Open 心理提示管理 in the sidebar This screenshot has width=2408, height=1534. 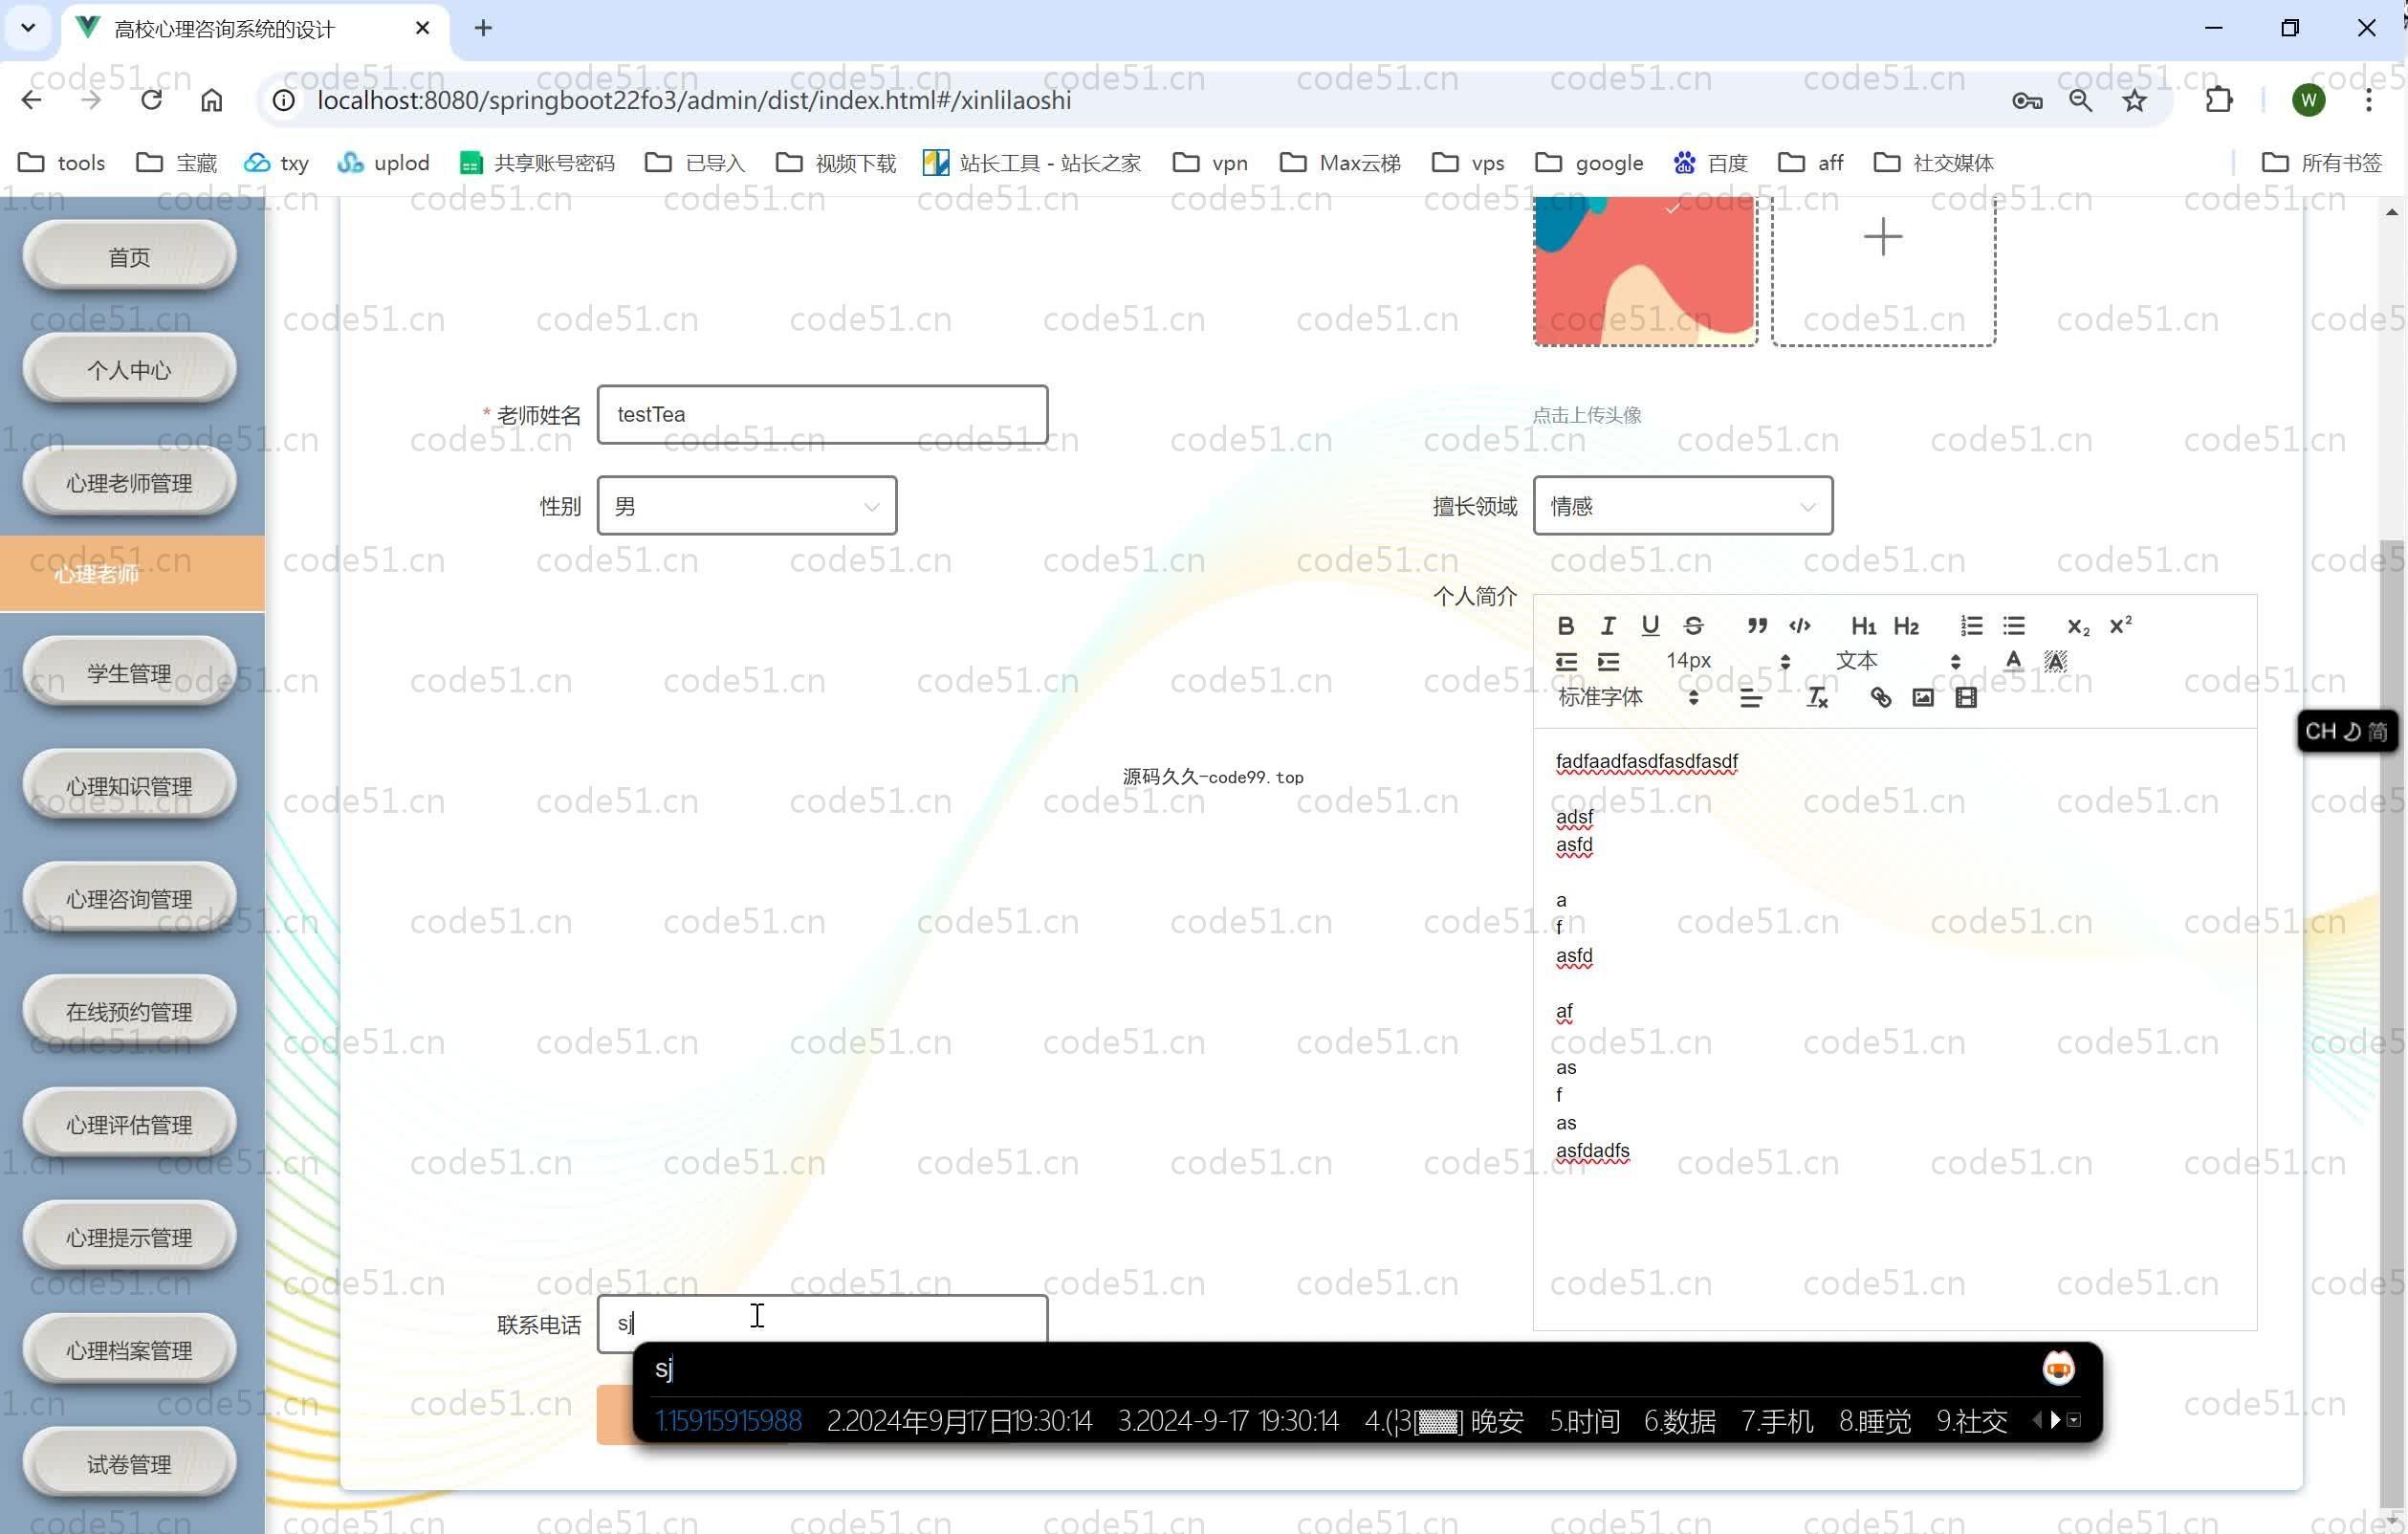pyautogui.click(x=129, y=1238)
